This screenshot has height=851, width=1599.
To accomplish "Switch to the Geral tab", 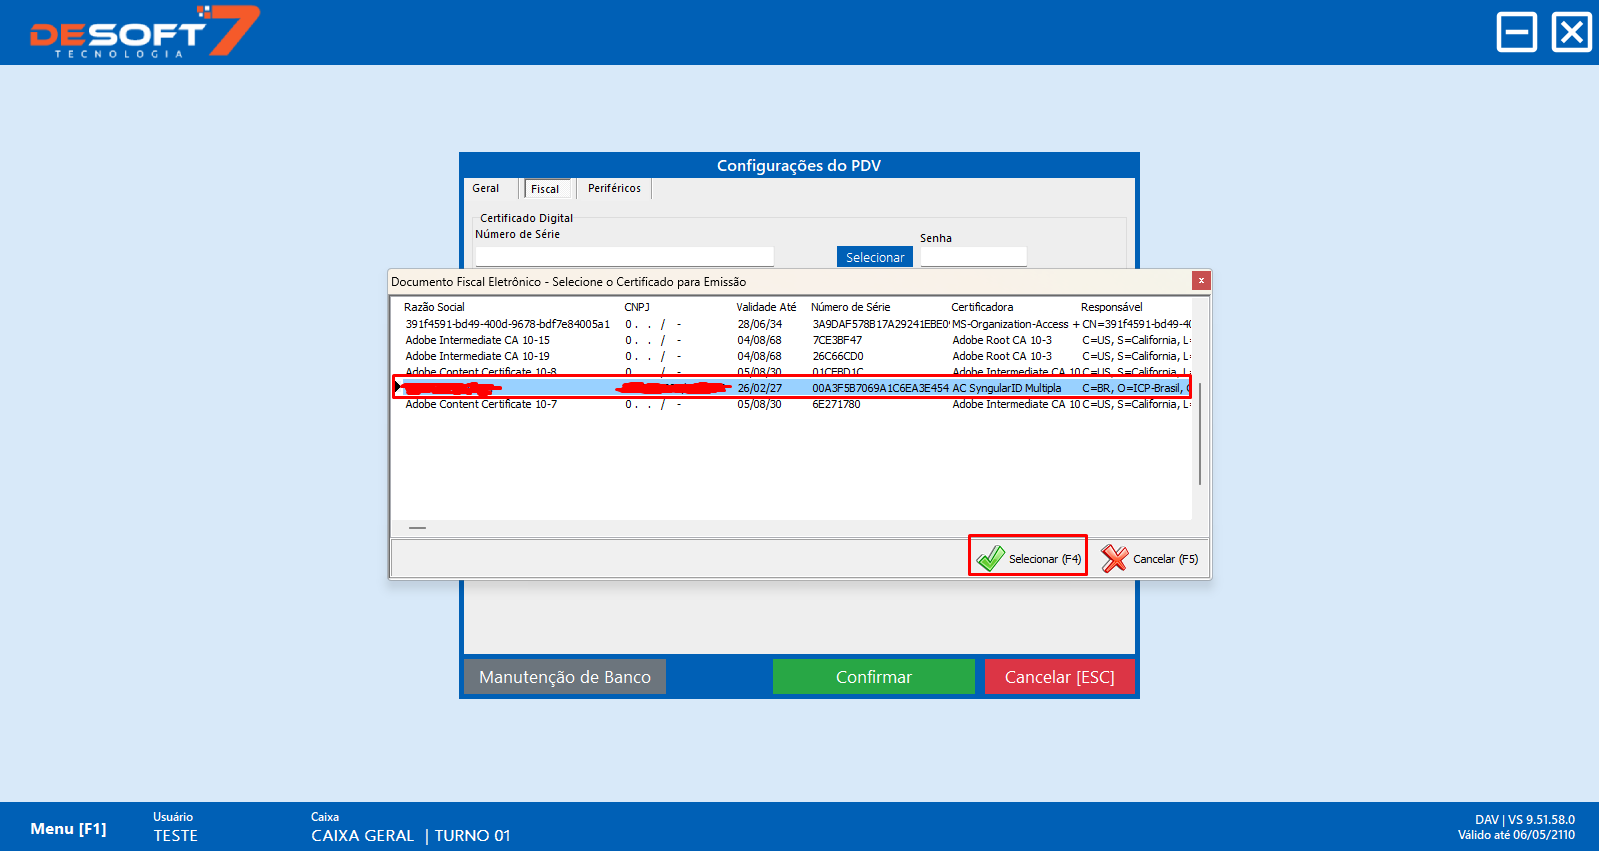I will [486, 188].
